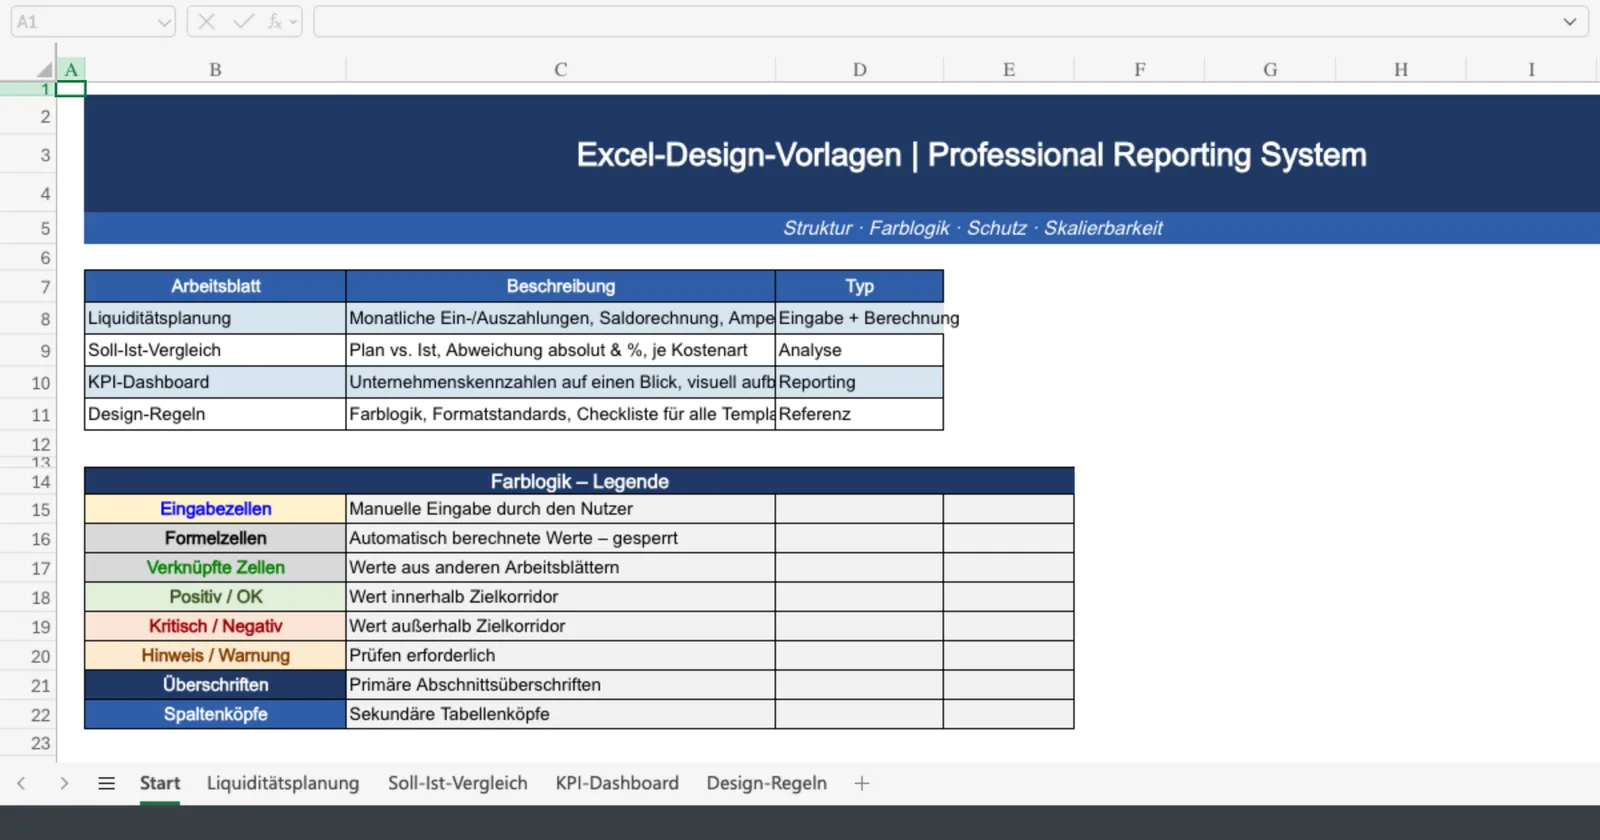Select cell 'Wert innerhalb Zielkorridor'
Viewport: 1600px width, 840px height.
click(x=560, y=597)
